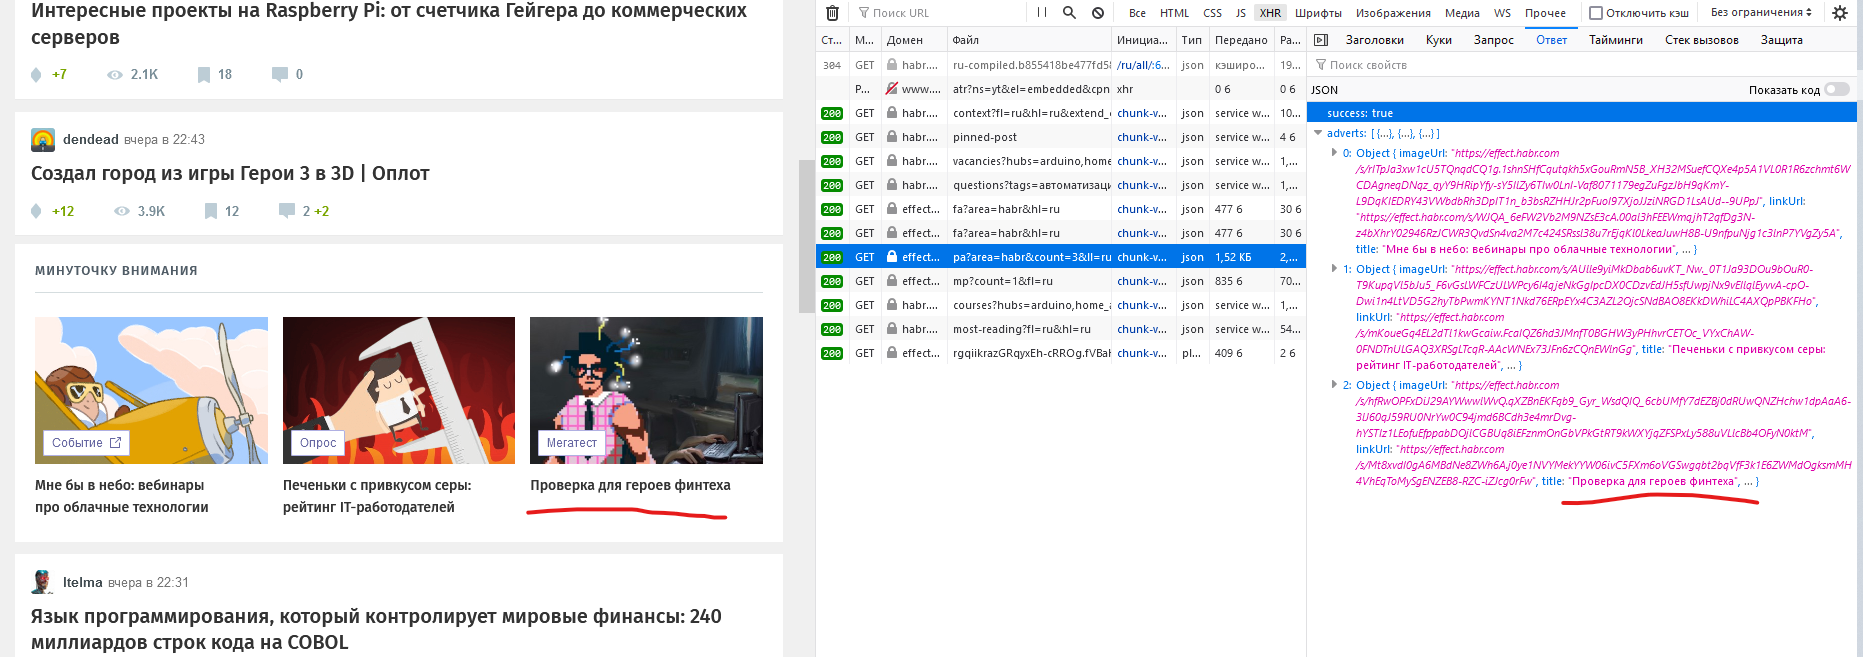Click views eye icon showing 2.1K

(115, 74)
